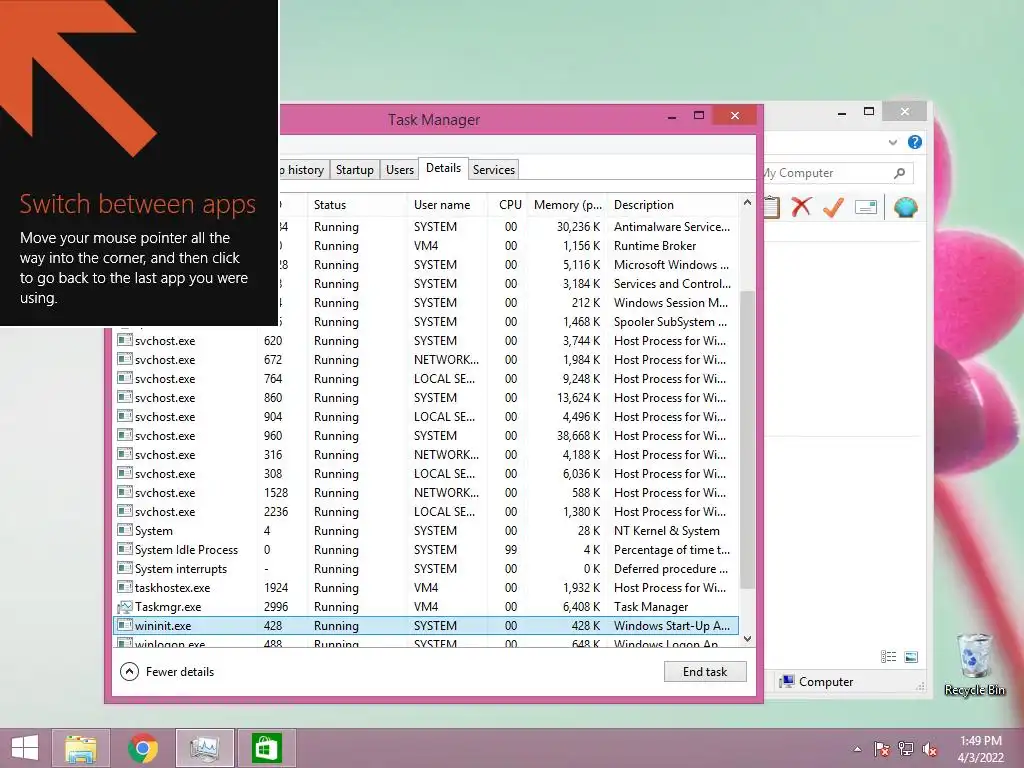Minimize the Task Manager window
Screen dimensions: 1024x768
pos(672,116)
